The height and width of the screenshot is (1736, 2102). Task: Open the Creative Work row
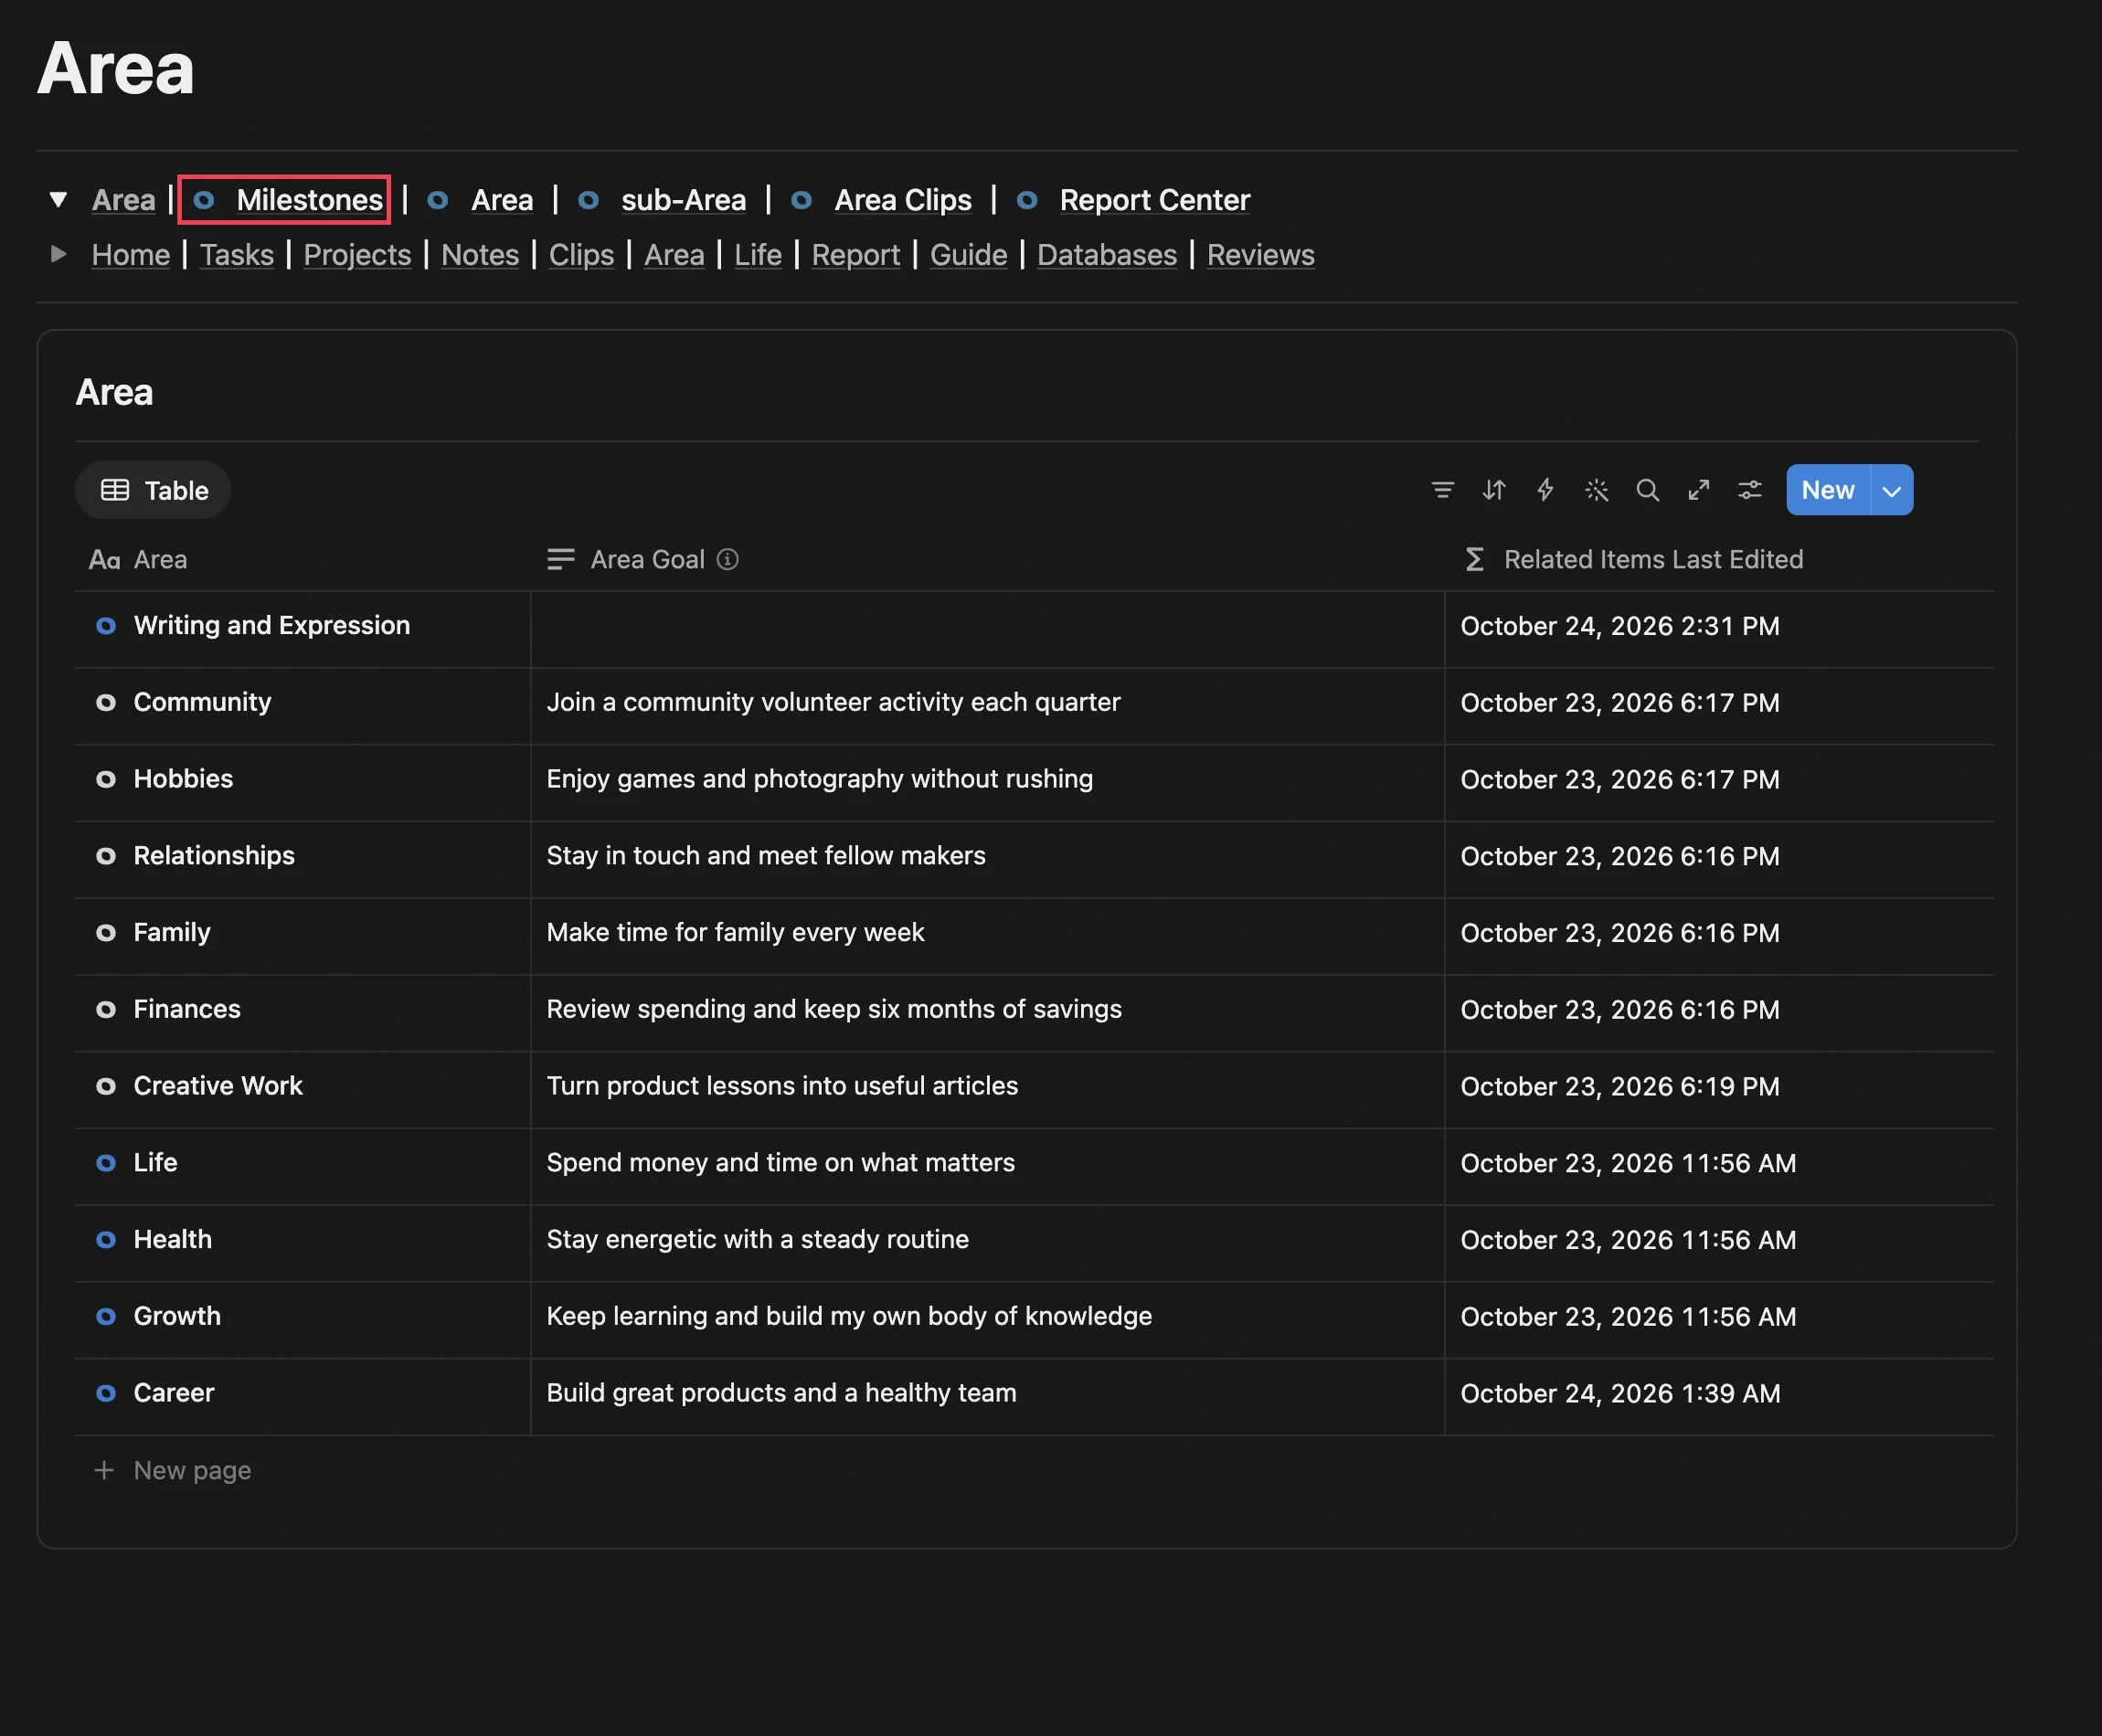click(218, 1086)
